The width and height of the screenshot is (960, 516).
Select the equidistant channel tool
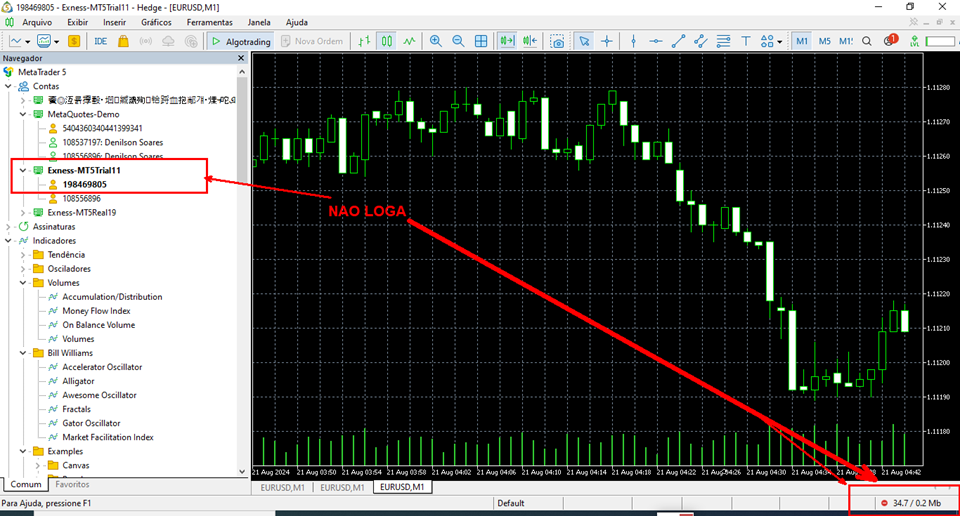tap(700, 41)
